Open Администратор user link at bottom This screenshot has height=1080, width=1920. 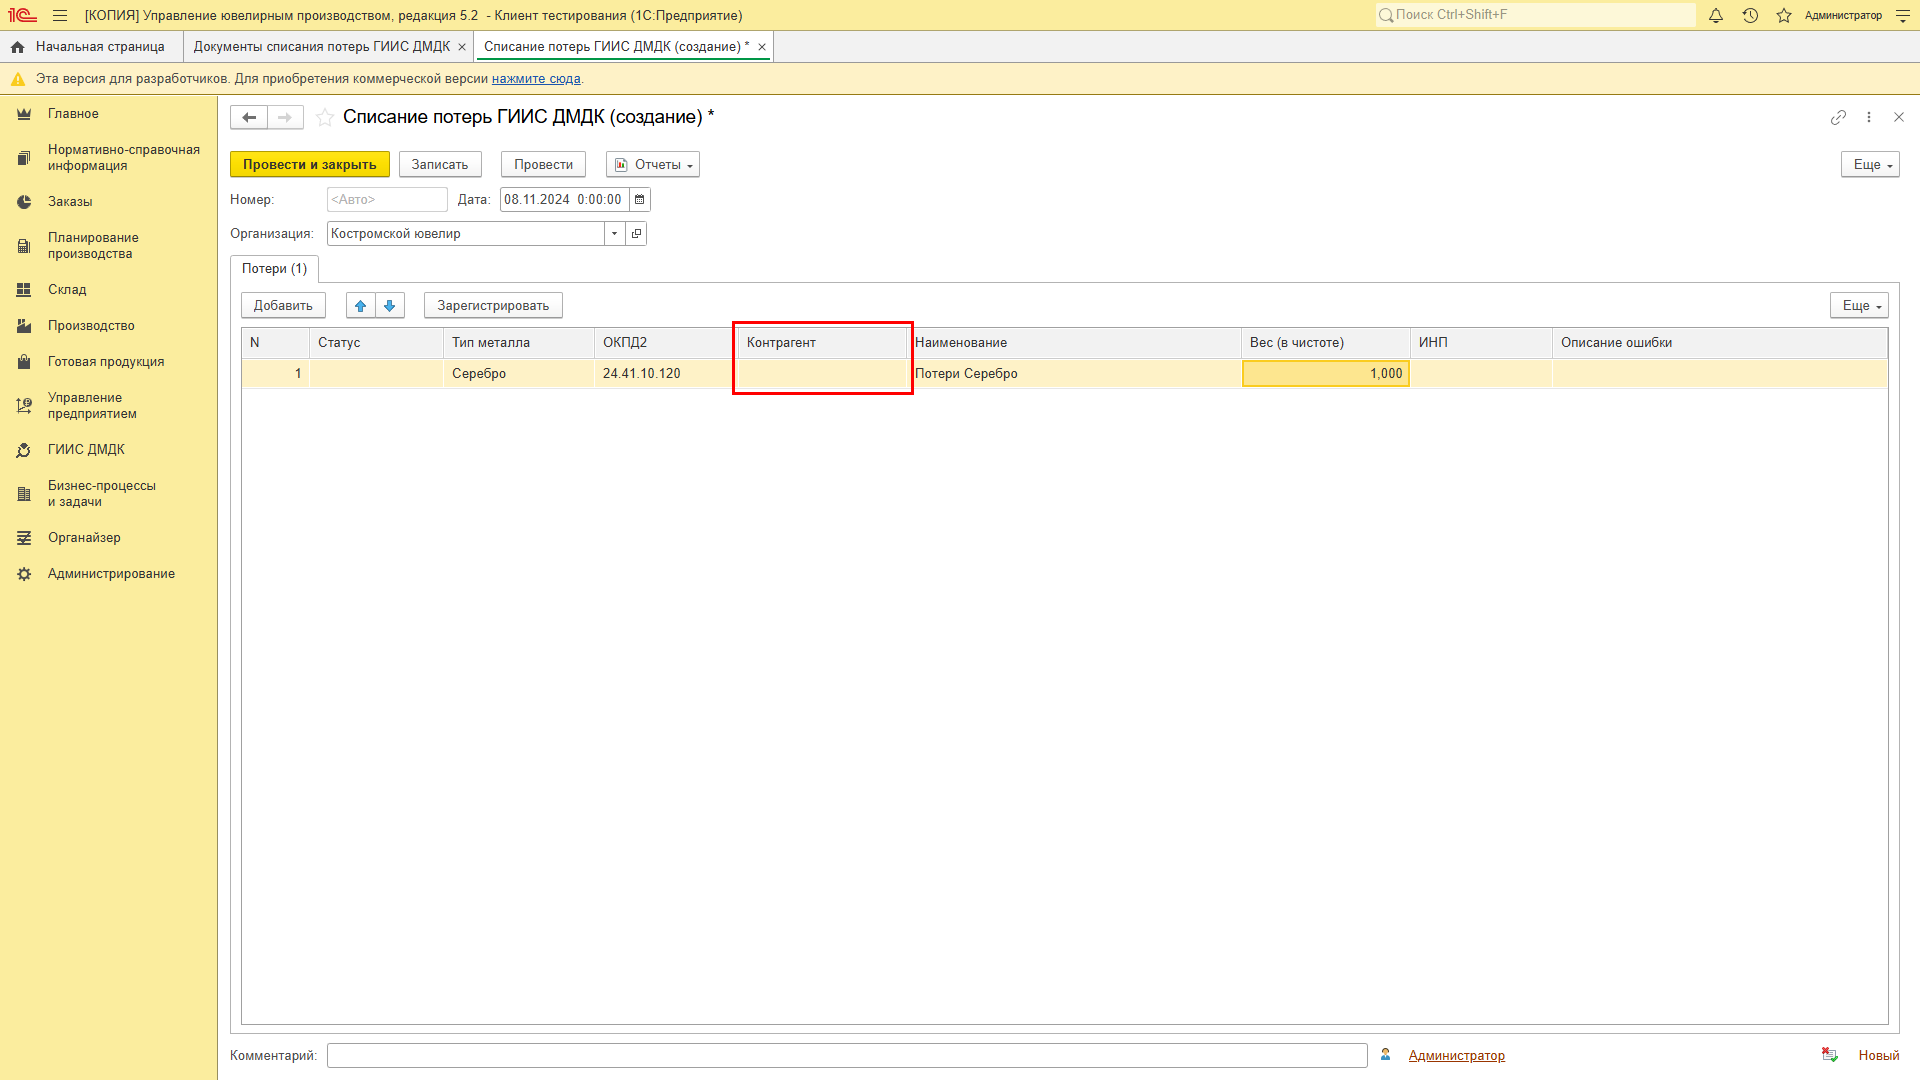[x=1456, y=1056]
